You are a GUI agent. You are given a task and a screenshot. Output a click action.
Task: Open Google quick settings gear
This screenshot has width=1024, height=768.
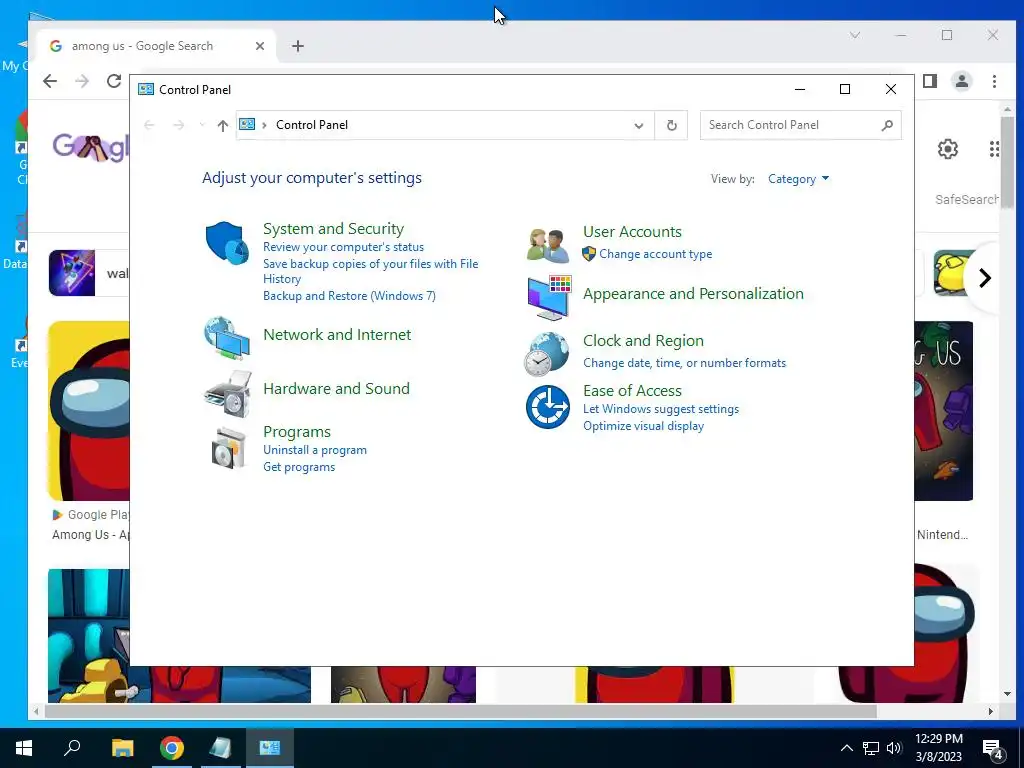(x=948, y=149)
